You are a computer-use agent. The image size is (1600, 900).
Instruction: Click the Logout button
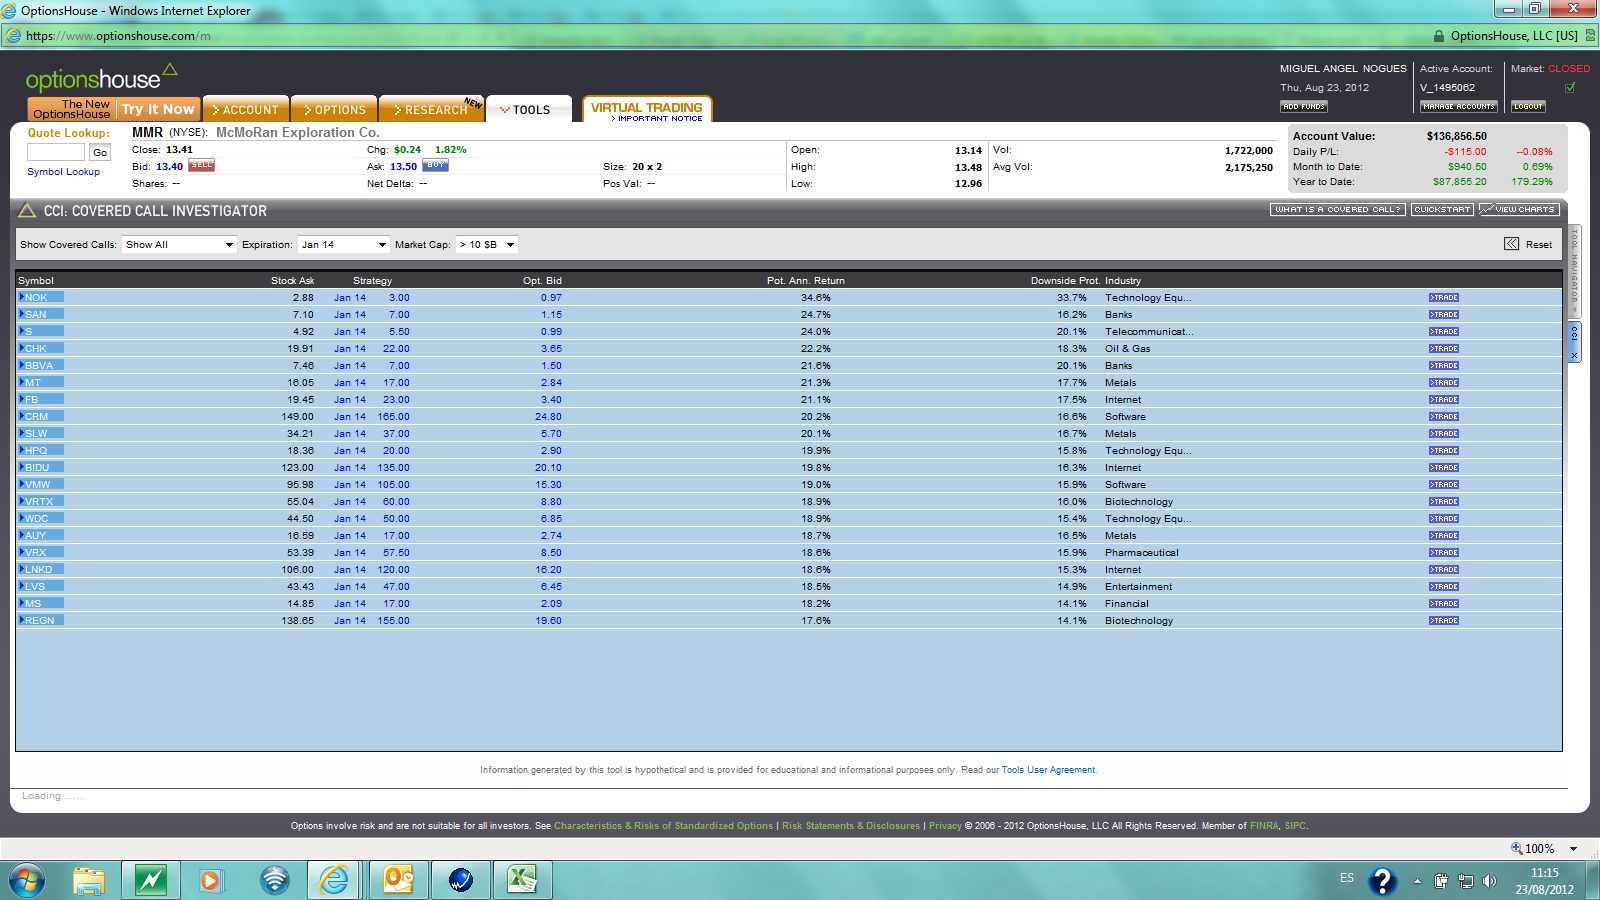point(1528,106)
